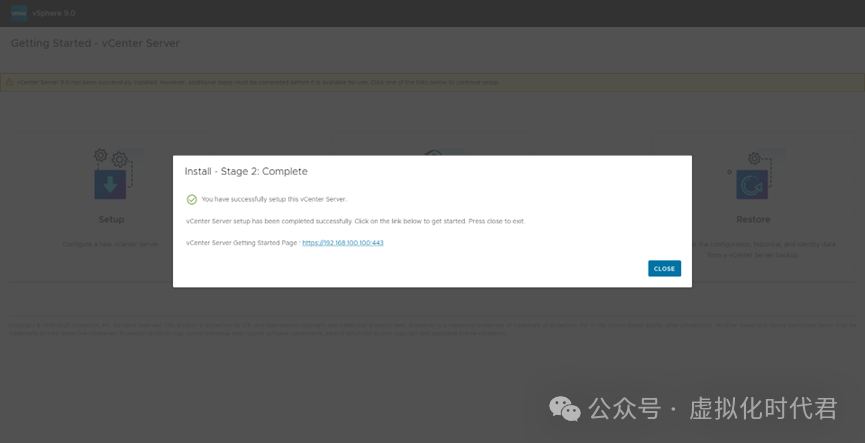Click the 'Configure a new vCenter Server' description

(x=110, y=244)
